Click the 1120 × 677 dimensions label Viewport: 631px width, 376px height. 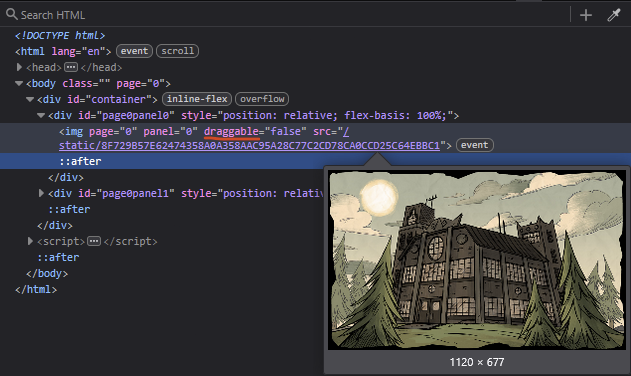tap(477, 362)
